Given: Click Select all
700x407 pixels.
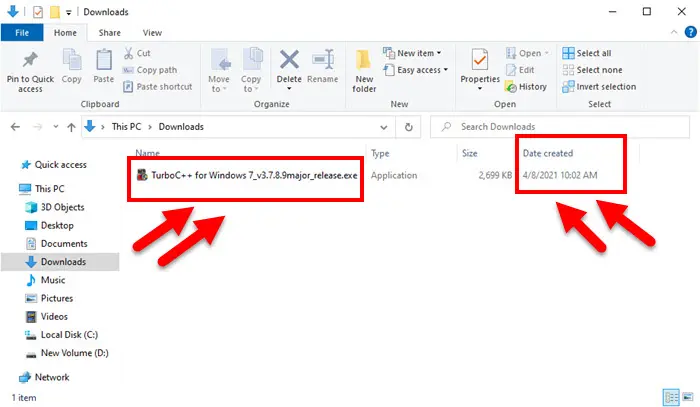Looking at the screenshot, I should [x=587, y=53].
